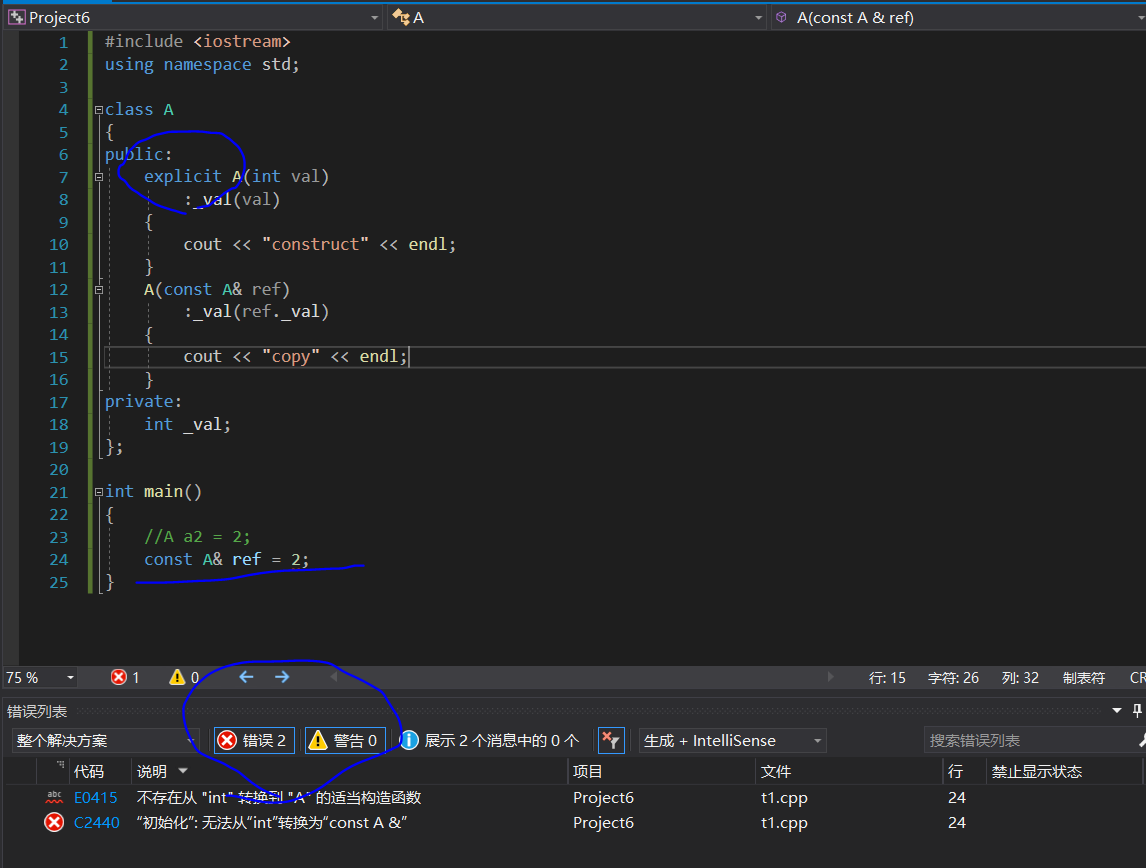Click the 制表符 indentation indicator
1146x868 pixels.
pos(1083,678)
